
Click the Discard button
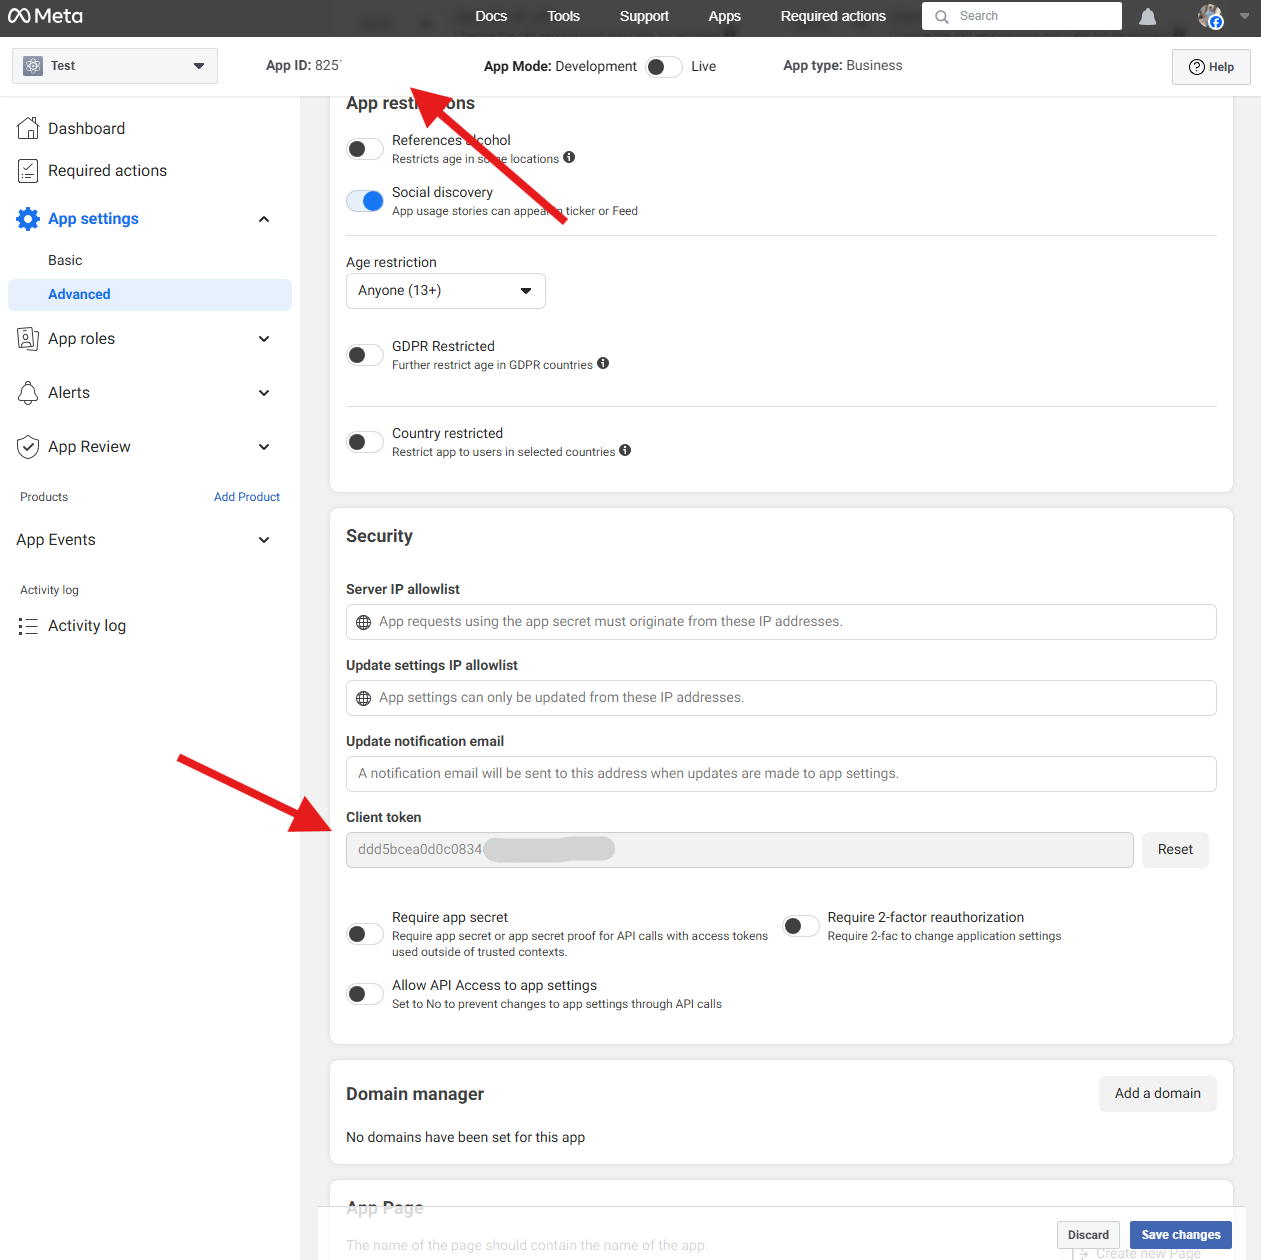point(1088,1235)
